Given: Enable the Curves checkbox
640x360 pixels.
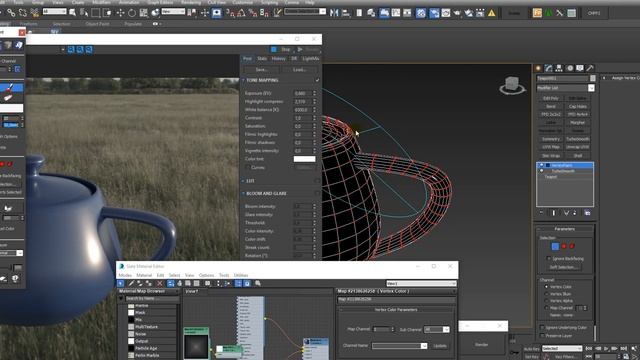Looking at the screenshot, I should click(247, 167).
